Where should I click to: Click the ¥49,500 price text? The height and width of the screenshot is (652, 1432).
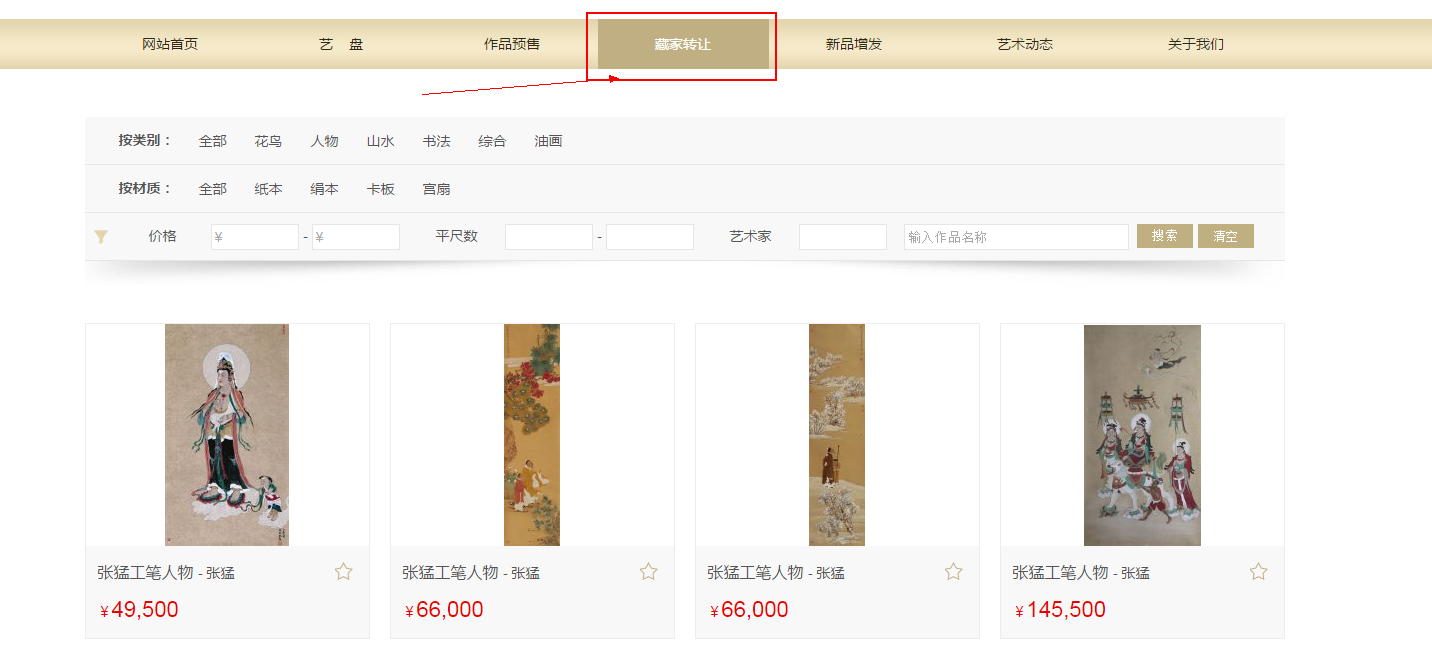[139, 610]
